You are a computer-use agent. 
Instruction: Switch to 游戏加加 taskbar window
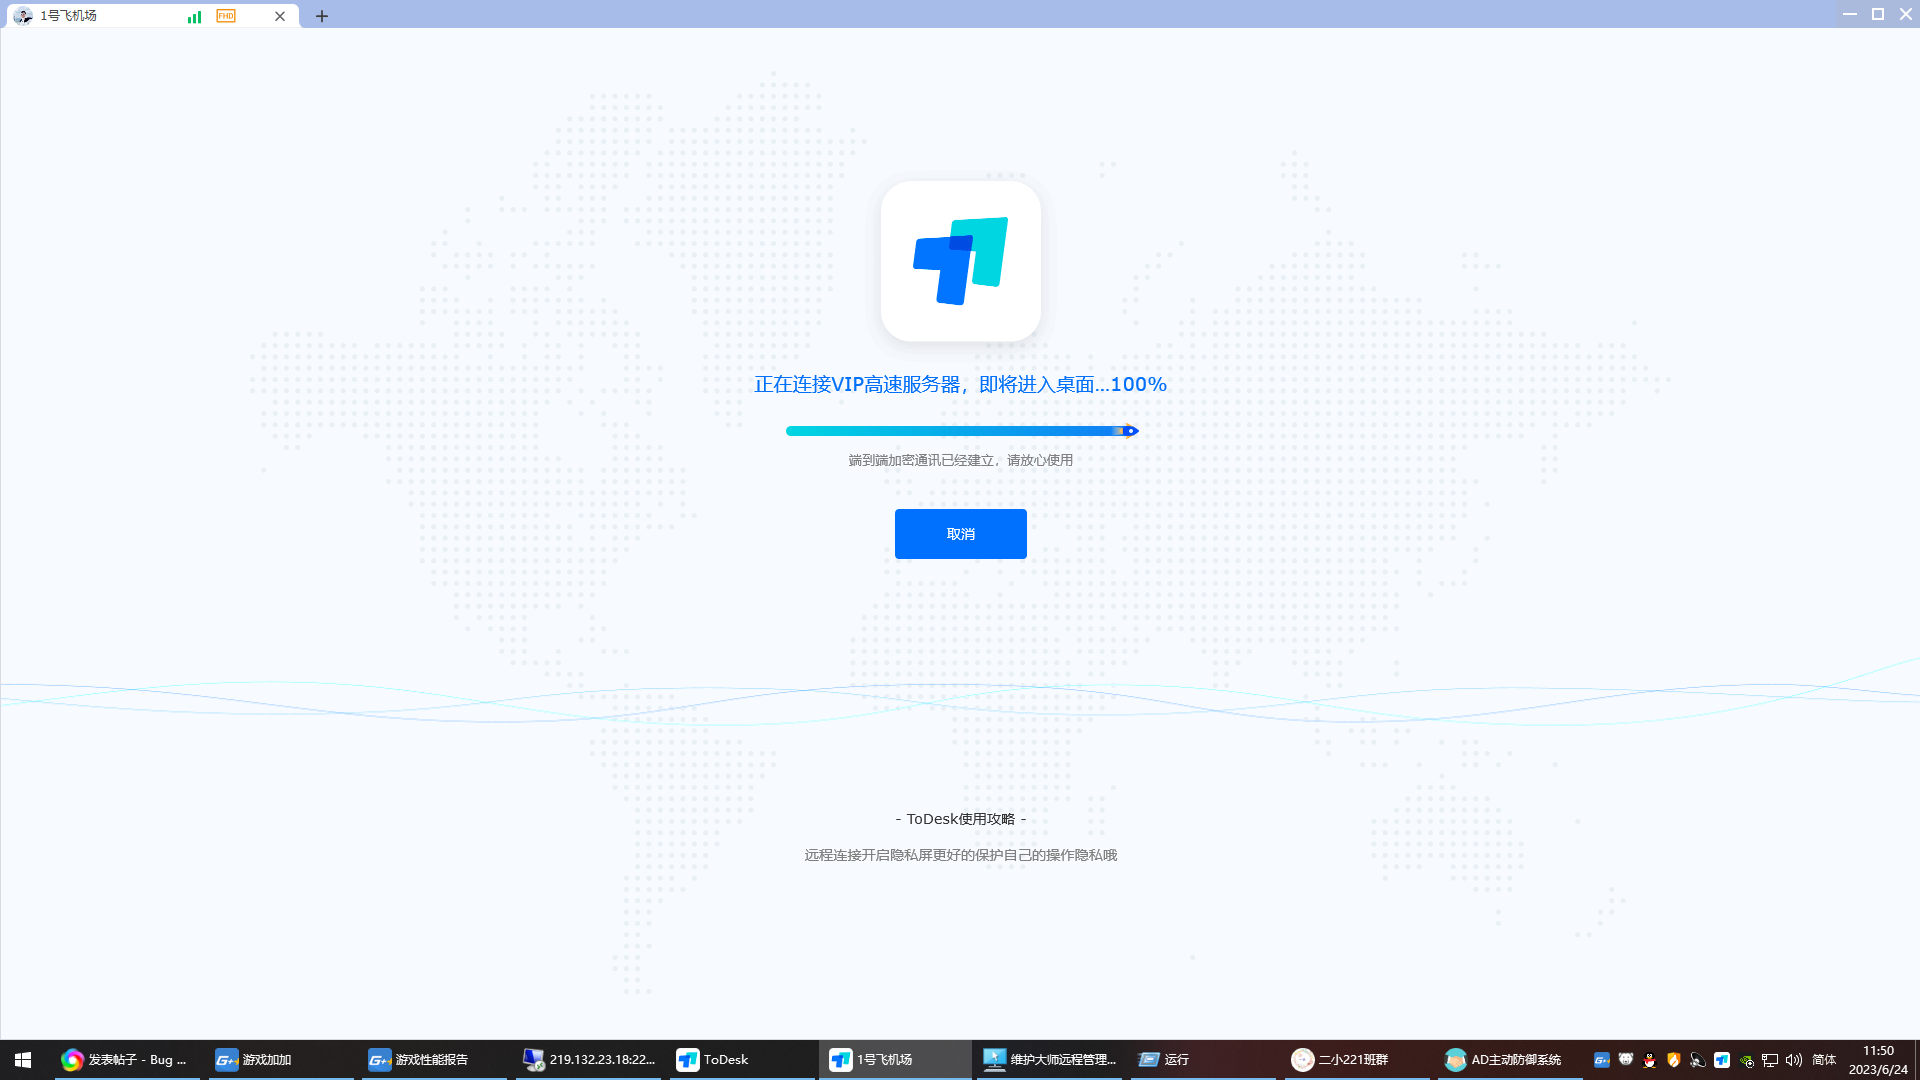pos(281,1059)
